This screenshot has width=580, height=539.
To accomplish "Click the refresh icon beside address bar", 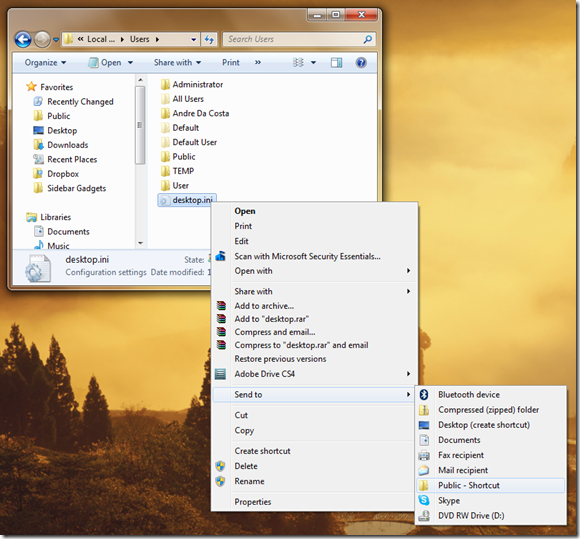I will point(209,39).
